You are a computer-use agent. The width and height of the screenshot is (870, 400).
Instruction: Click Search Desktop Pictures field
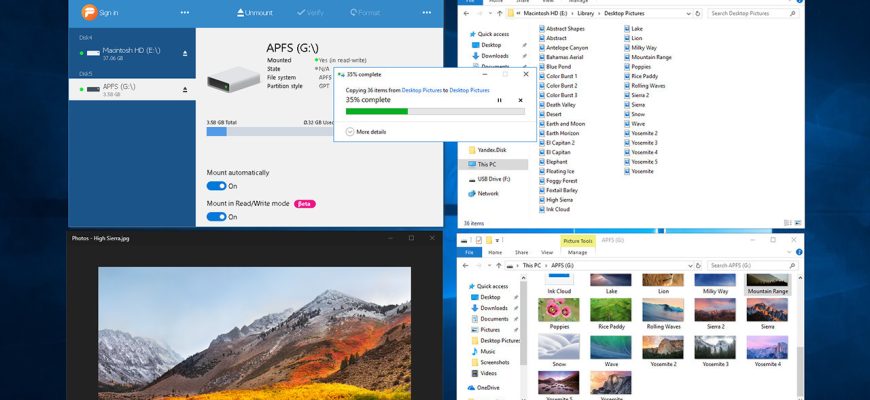(751, 13)
